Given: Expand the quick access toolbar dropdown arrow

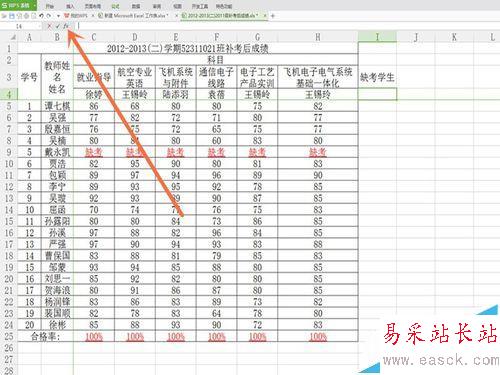Looking at the screenshot, I should 58,16.
